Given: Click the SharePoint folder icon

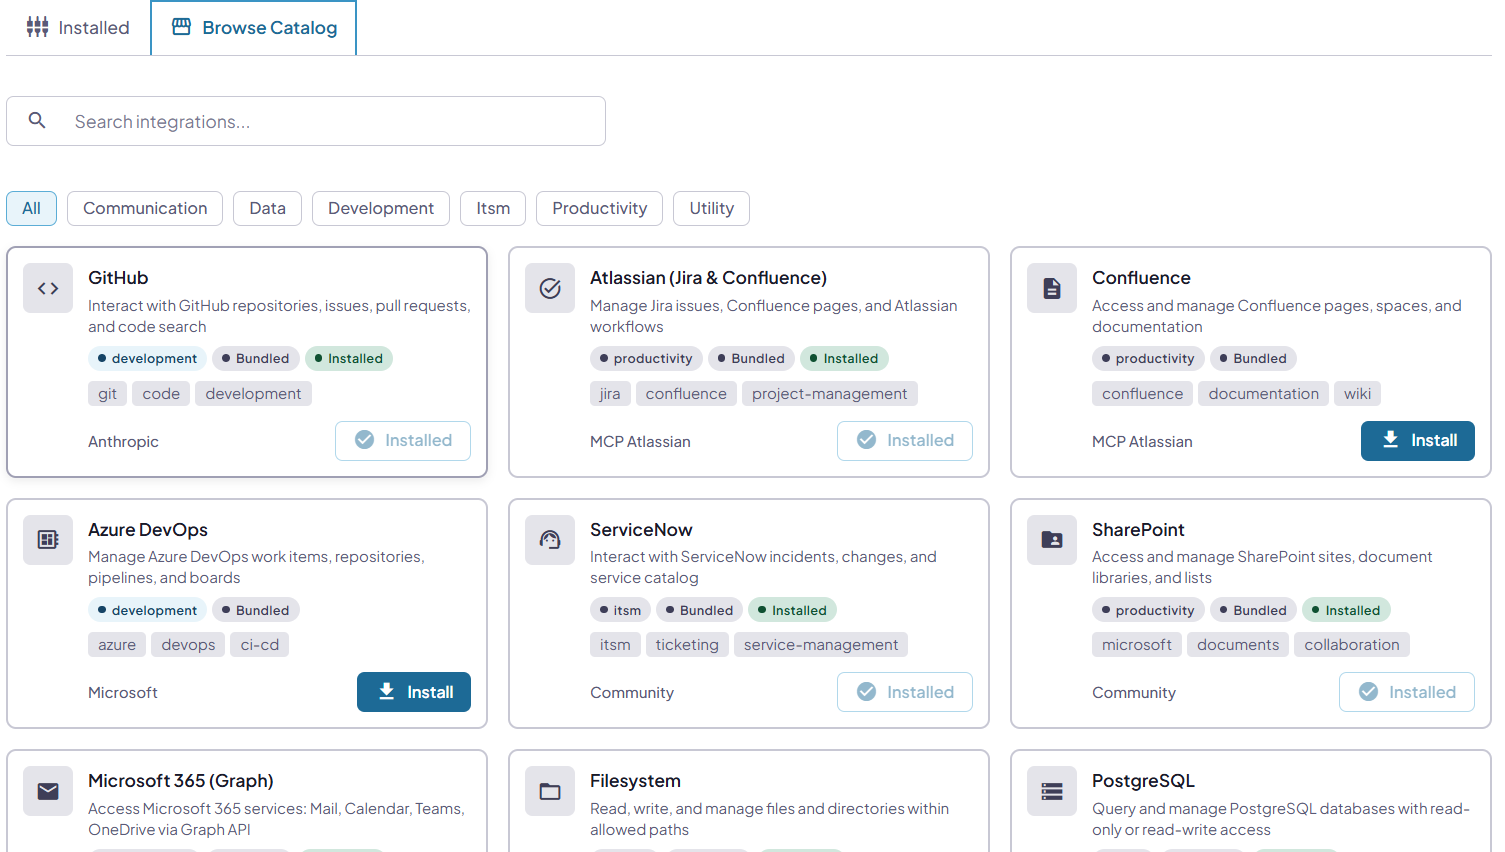Looking at the screenshot, I should [x=1051, y=540].
